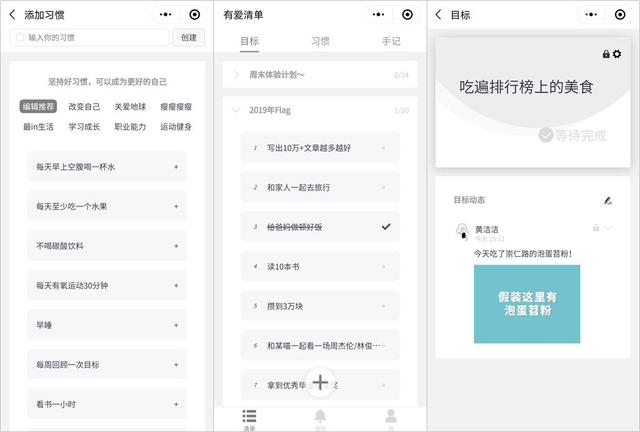The height and width of the screenshot is (432, 640).
Task: Select the 运动健身 category
Action: [x=176, y=127]
